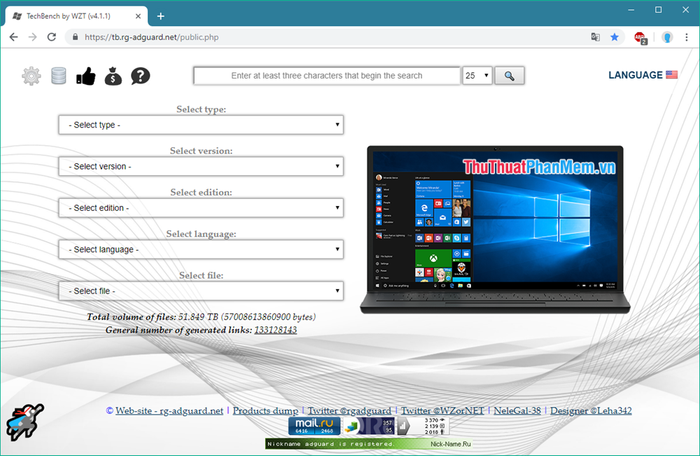Open the Twitter @WZorNET link
Image resolution: width=700 pixels, height=456 pixels.
point(442,410)
